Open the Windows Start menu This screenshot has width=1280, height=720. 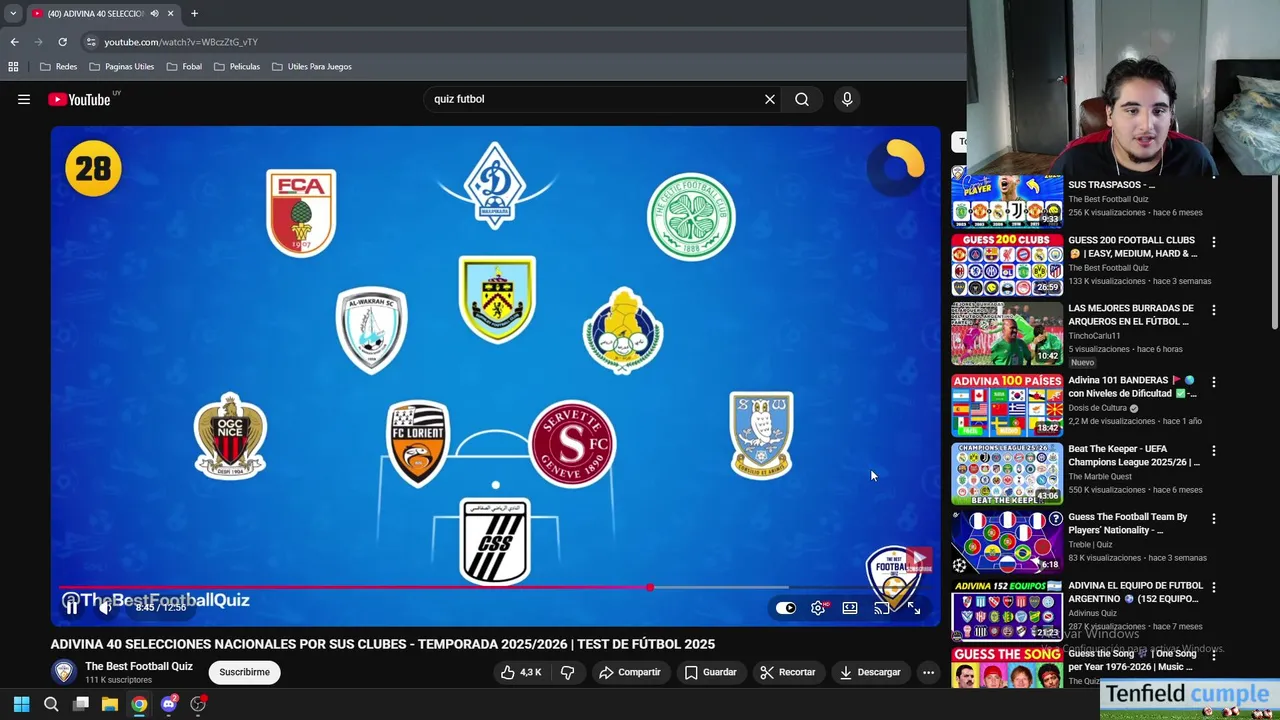(x=22, y=704)
